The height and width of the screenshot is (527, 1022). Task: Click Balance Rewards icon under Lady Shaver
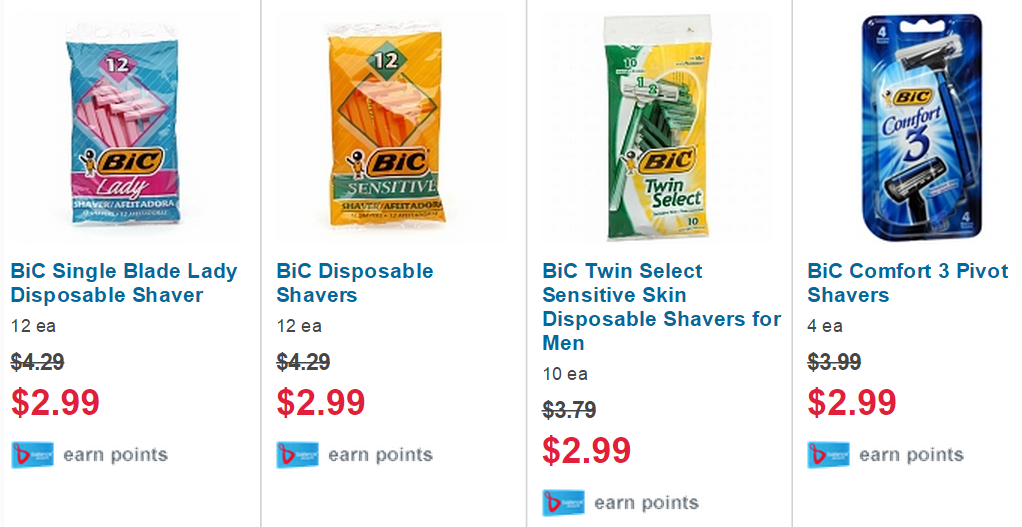[x=32, y=455]
